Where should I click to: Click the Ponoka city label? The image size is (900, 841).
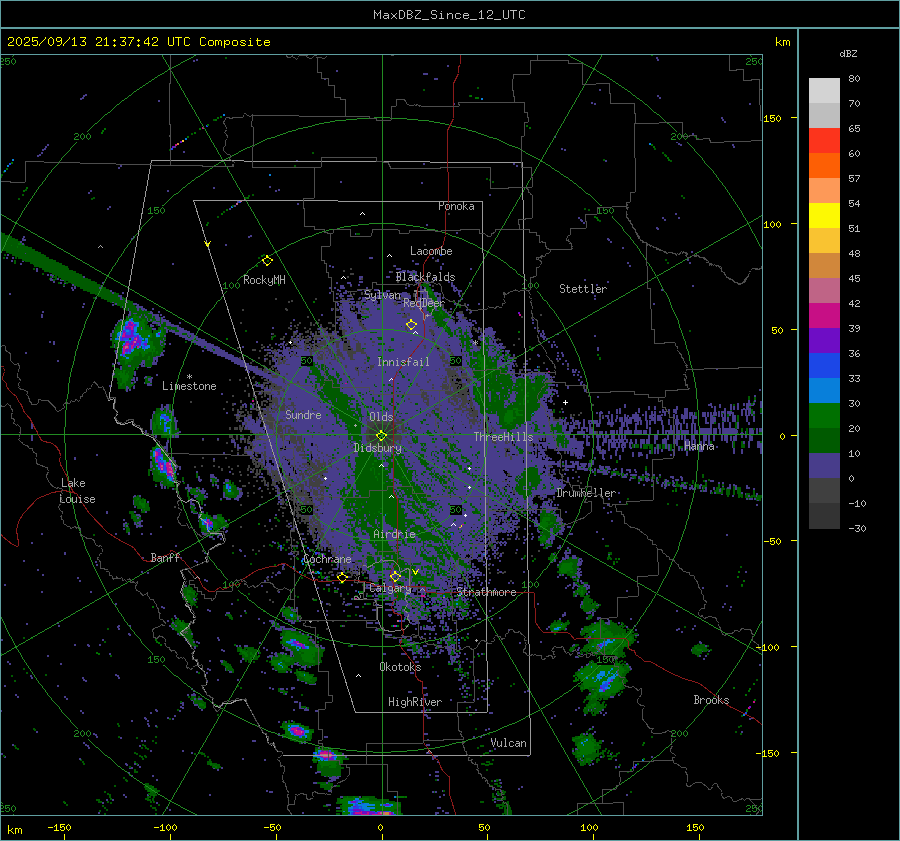point(456,206)
